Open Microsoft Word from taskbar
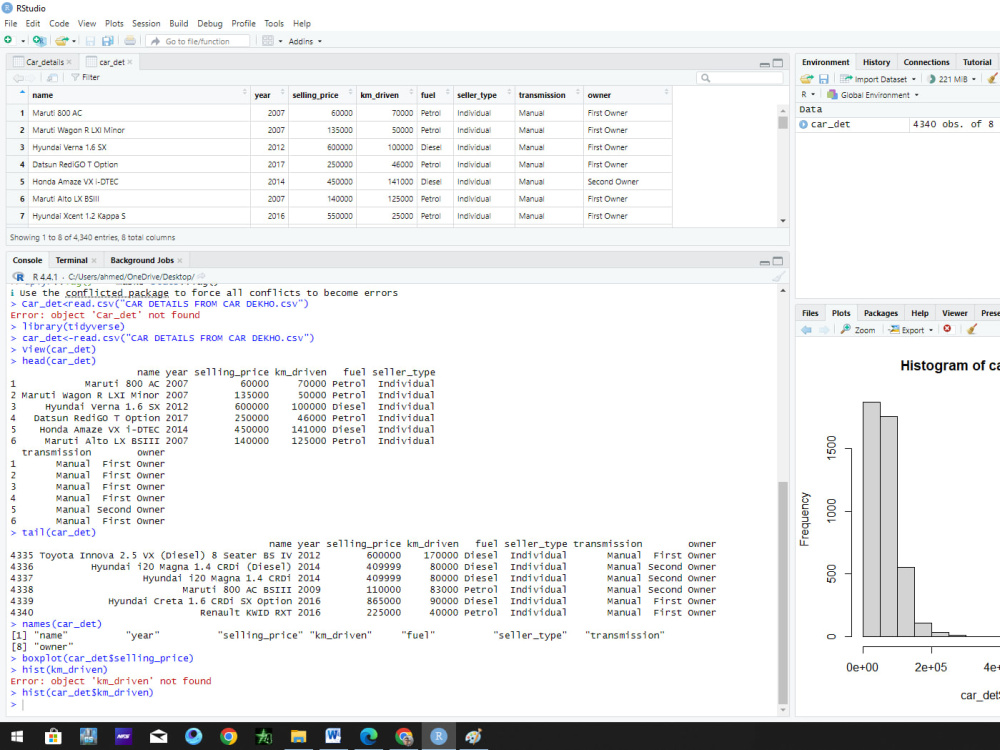Image resolution: width=1000 pixels, height=750 pixels. click(x=333, y=737)
